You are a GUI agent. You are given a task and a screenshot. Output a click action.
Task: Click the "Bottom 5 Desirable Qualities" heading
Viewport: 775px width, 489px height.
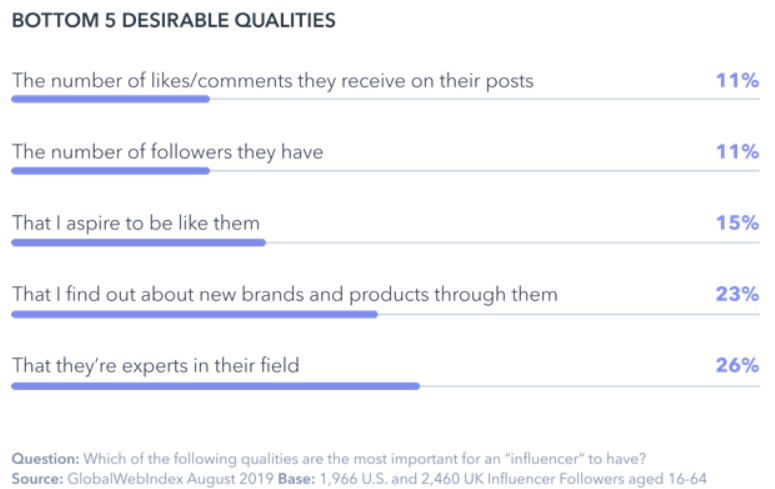[174, 20]
